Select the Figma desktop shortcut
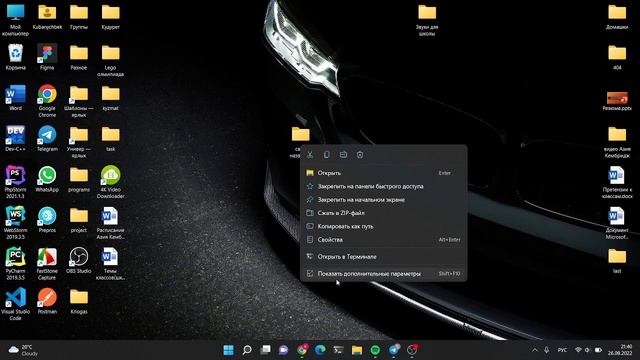The image size is (640, 360). pyautogui.click(x=47, y=57)
